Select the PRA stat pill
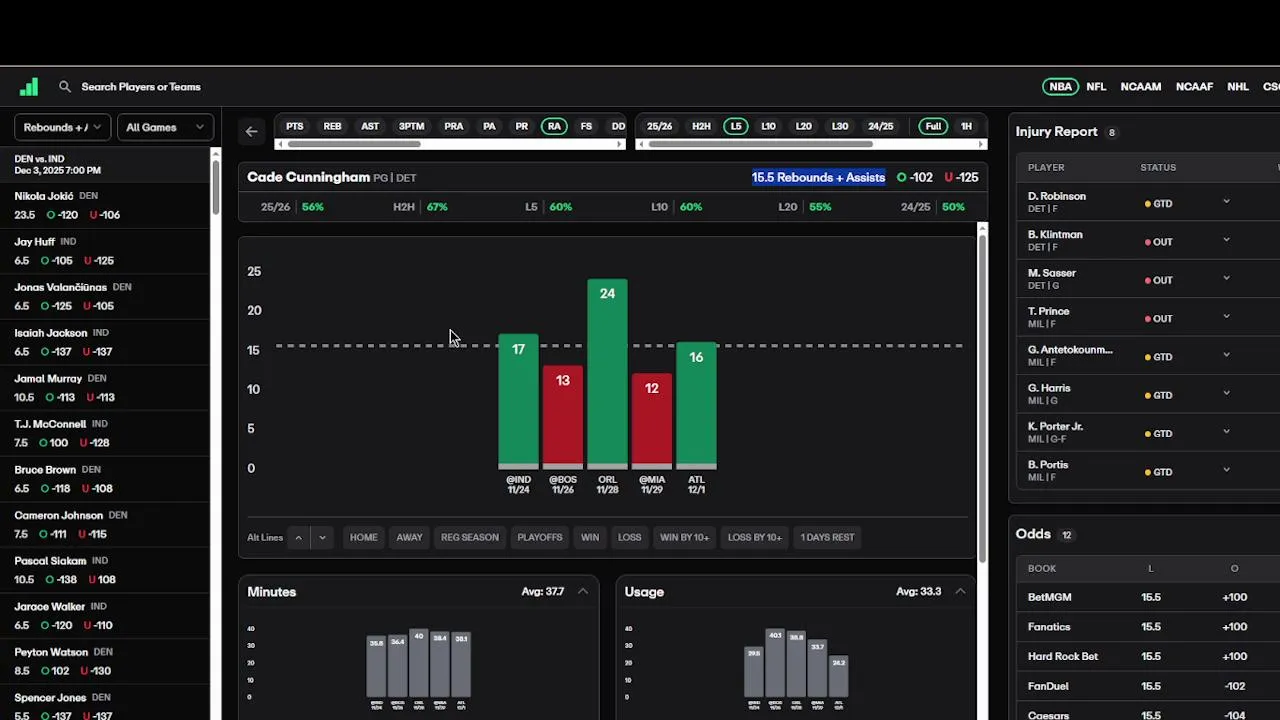Viewport: 1280px width, 720px height. coord(454,127)
